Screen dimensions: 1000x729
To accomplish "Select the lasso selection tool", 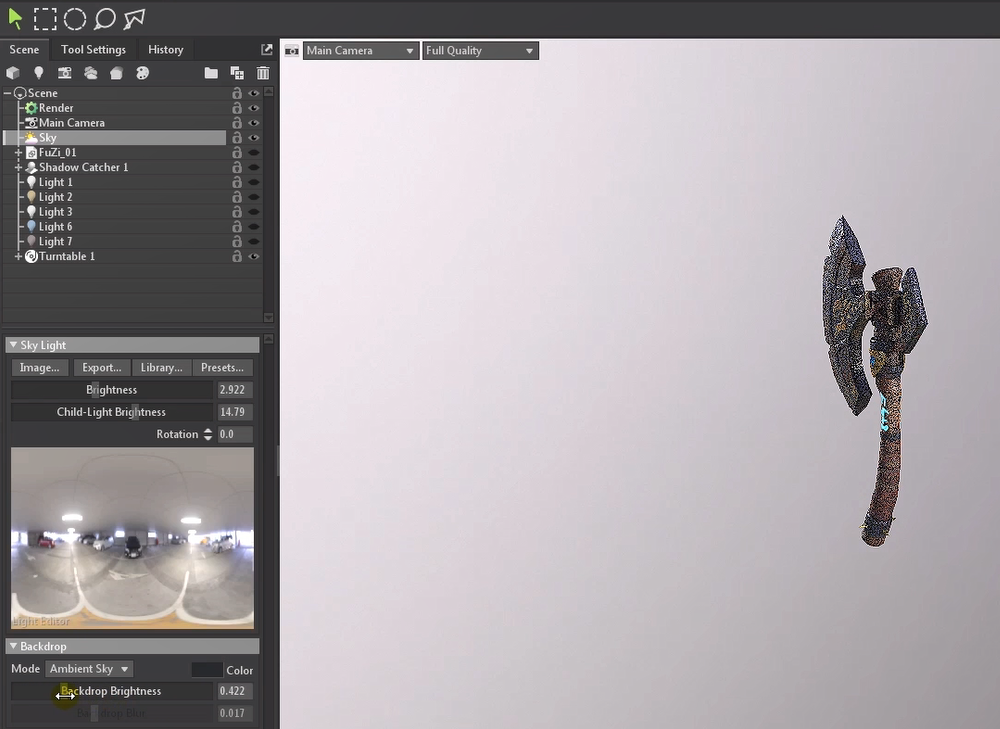I will pos(104,18).
